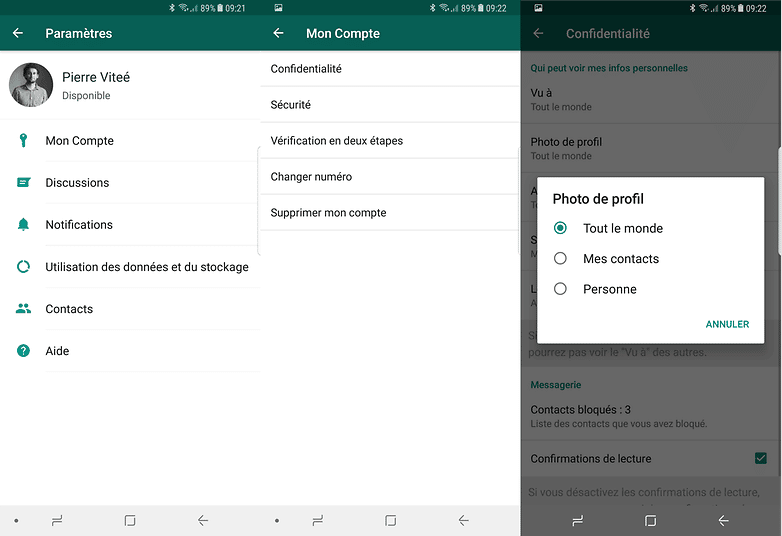Viewport: 782px width, 536px height.
Task: Select the Personne radio option
Action: click(x=561, y=289)
